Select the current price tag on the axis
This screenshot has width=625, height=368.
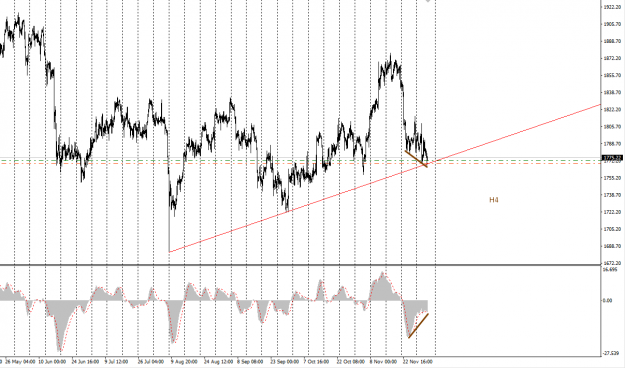pos(613,158)
